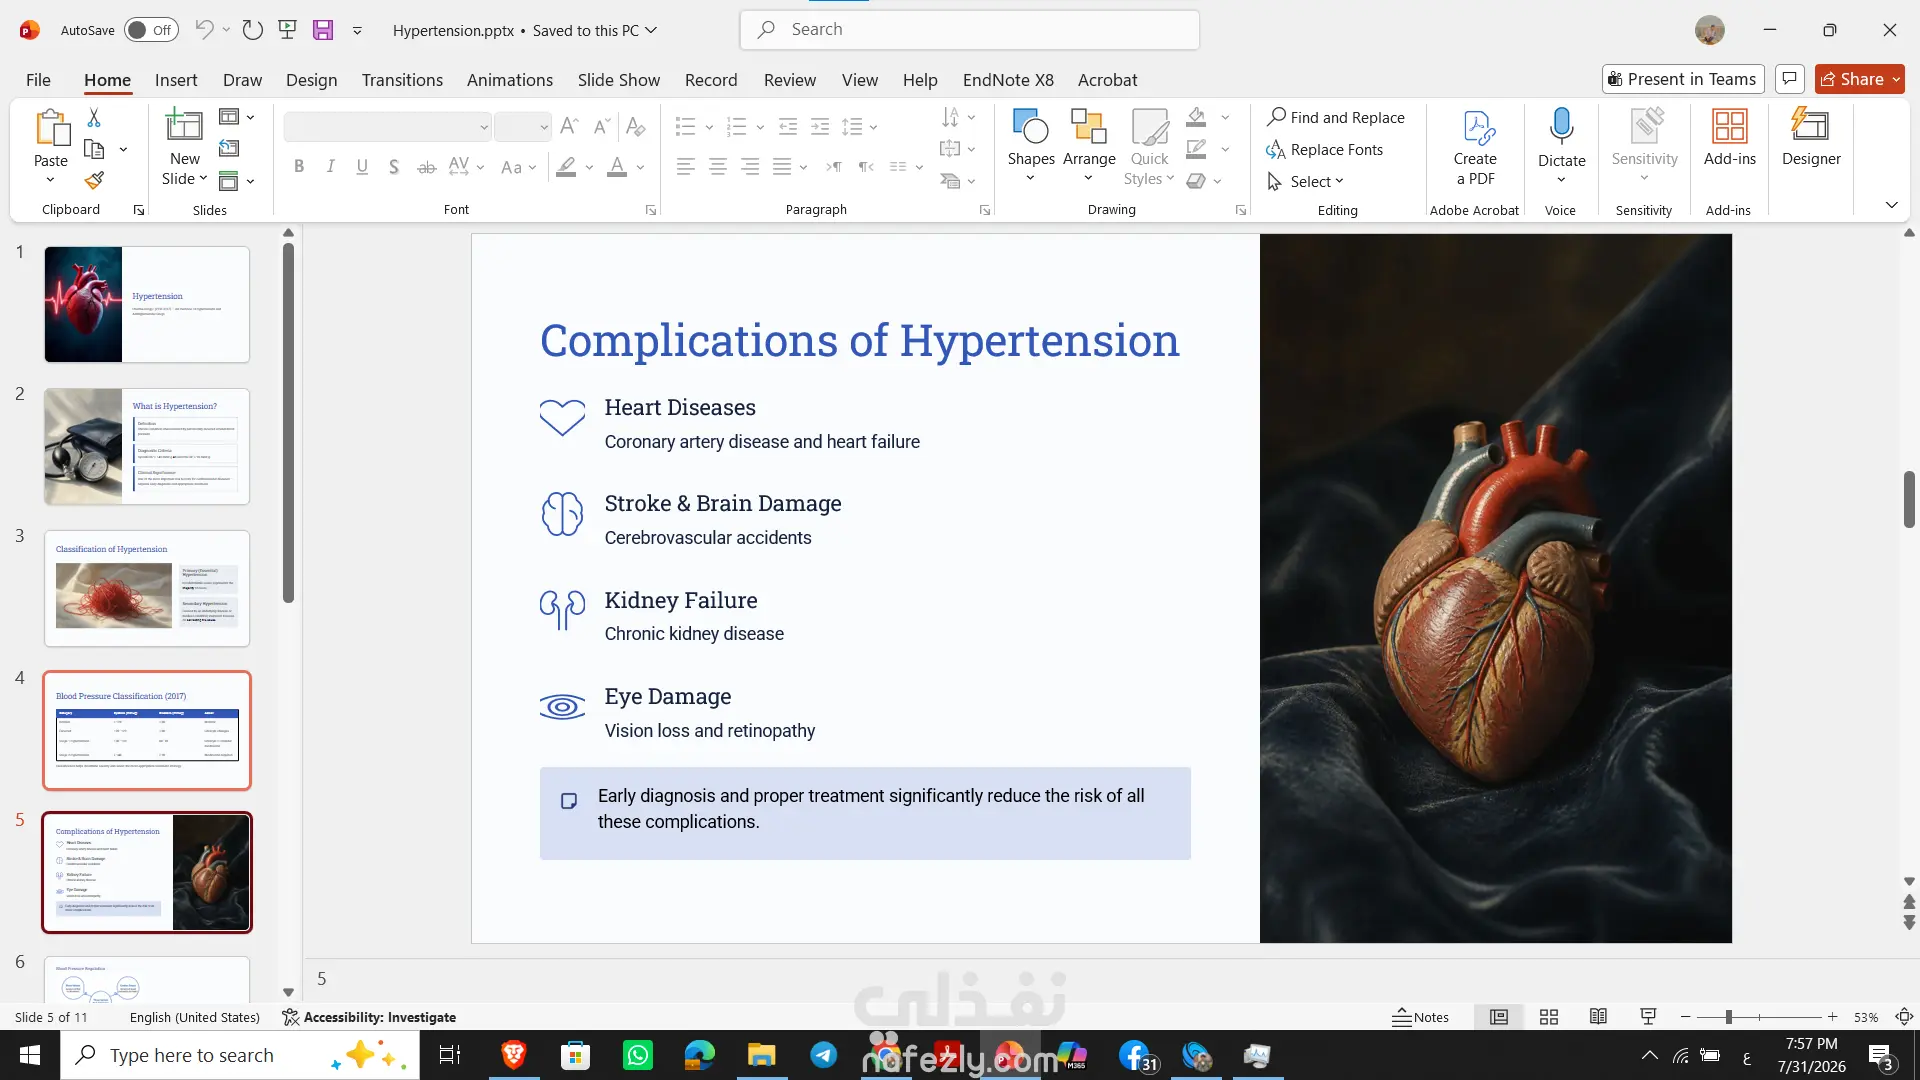Click the Clear All Formatting icon
The height and width of the screenshot is (1080, 1920).
[x=635, y=126]
